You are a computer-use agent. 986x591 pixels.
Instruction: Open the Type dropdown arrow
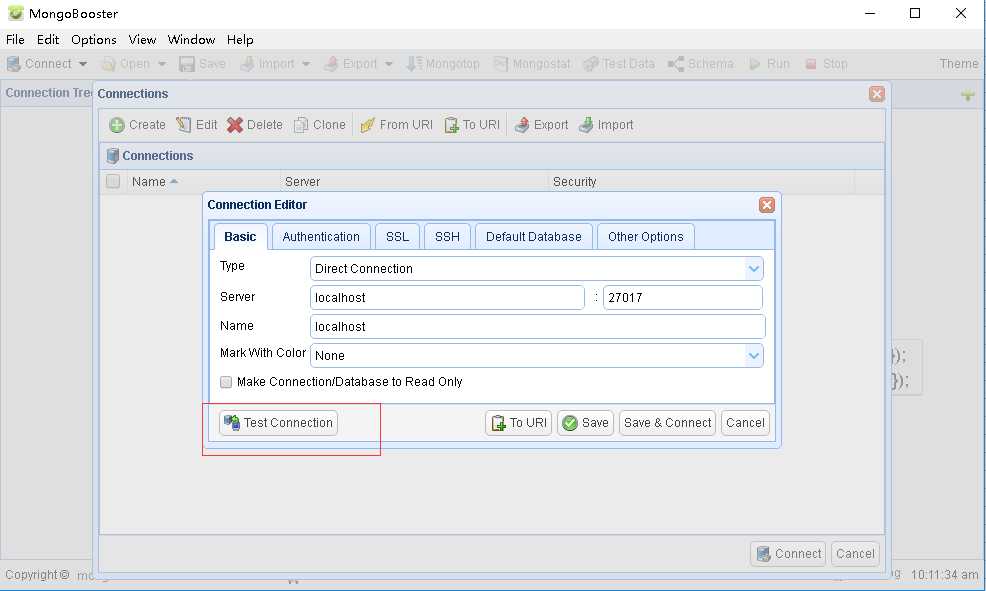coord(753,269)
